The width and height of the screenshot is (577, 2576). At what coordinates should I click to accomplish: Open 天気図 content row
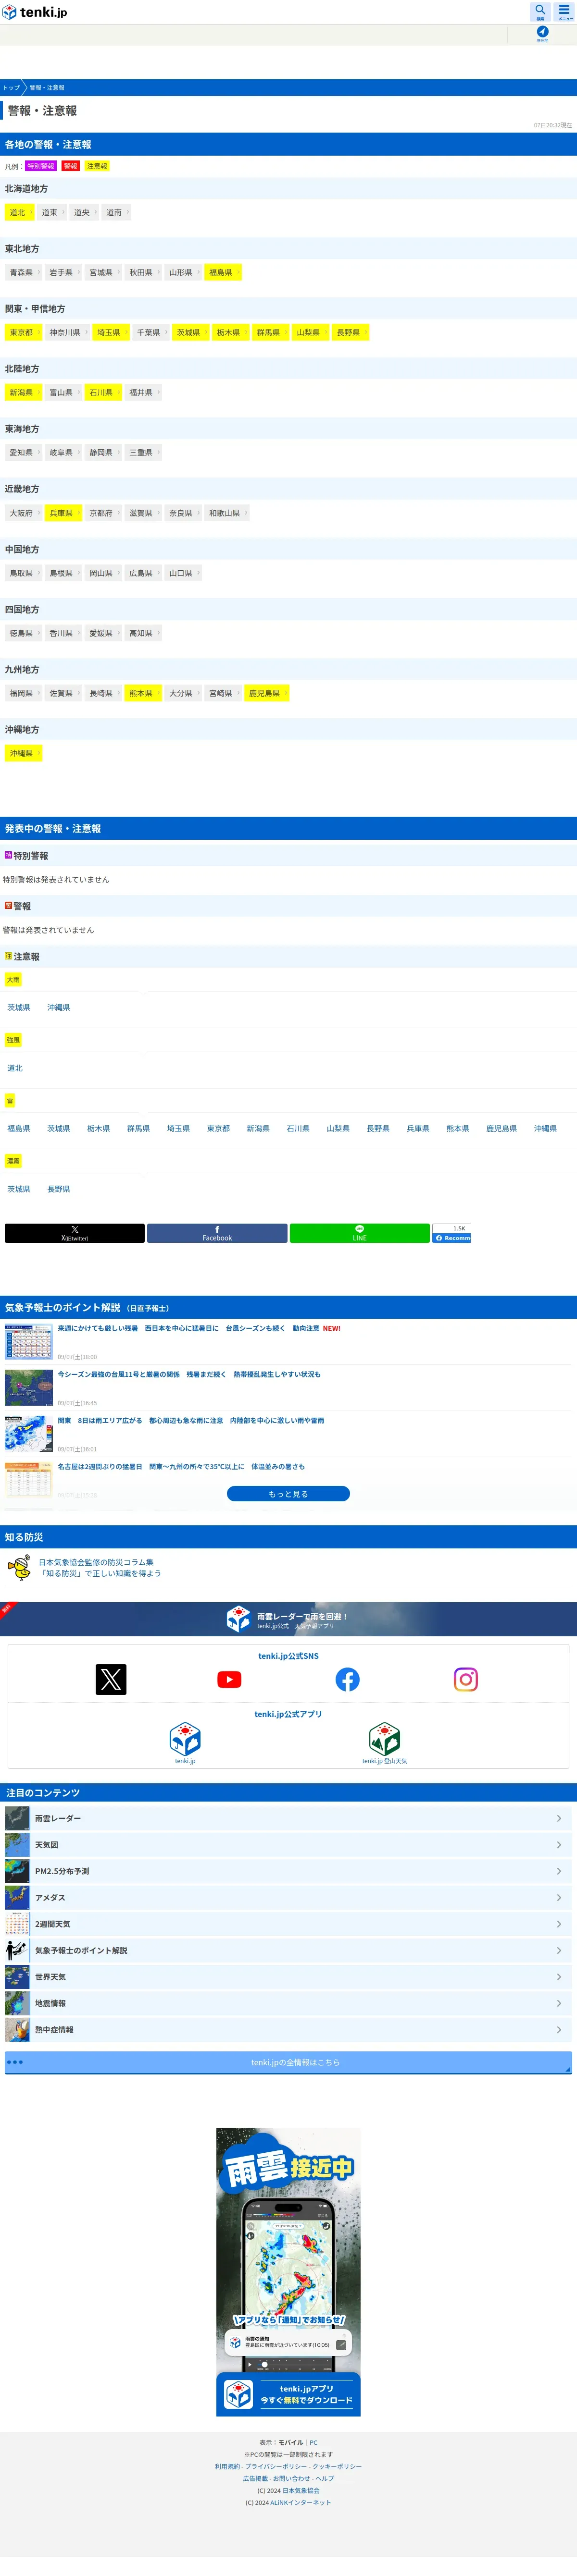coord(288,1845)
